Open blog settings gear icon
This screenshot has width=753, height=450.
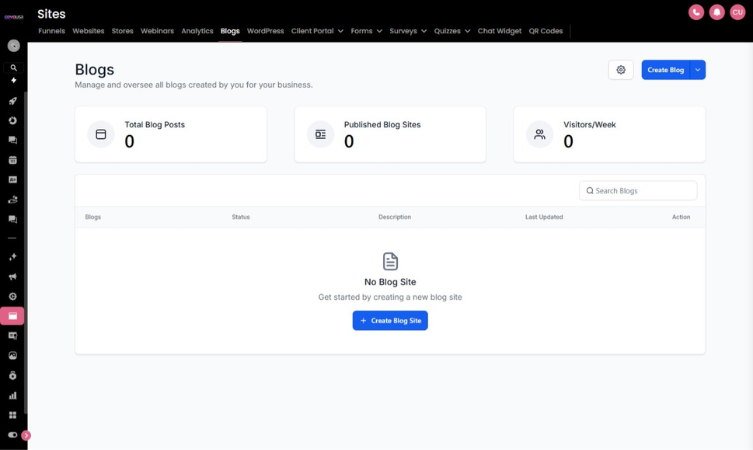(621, 70)
